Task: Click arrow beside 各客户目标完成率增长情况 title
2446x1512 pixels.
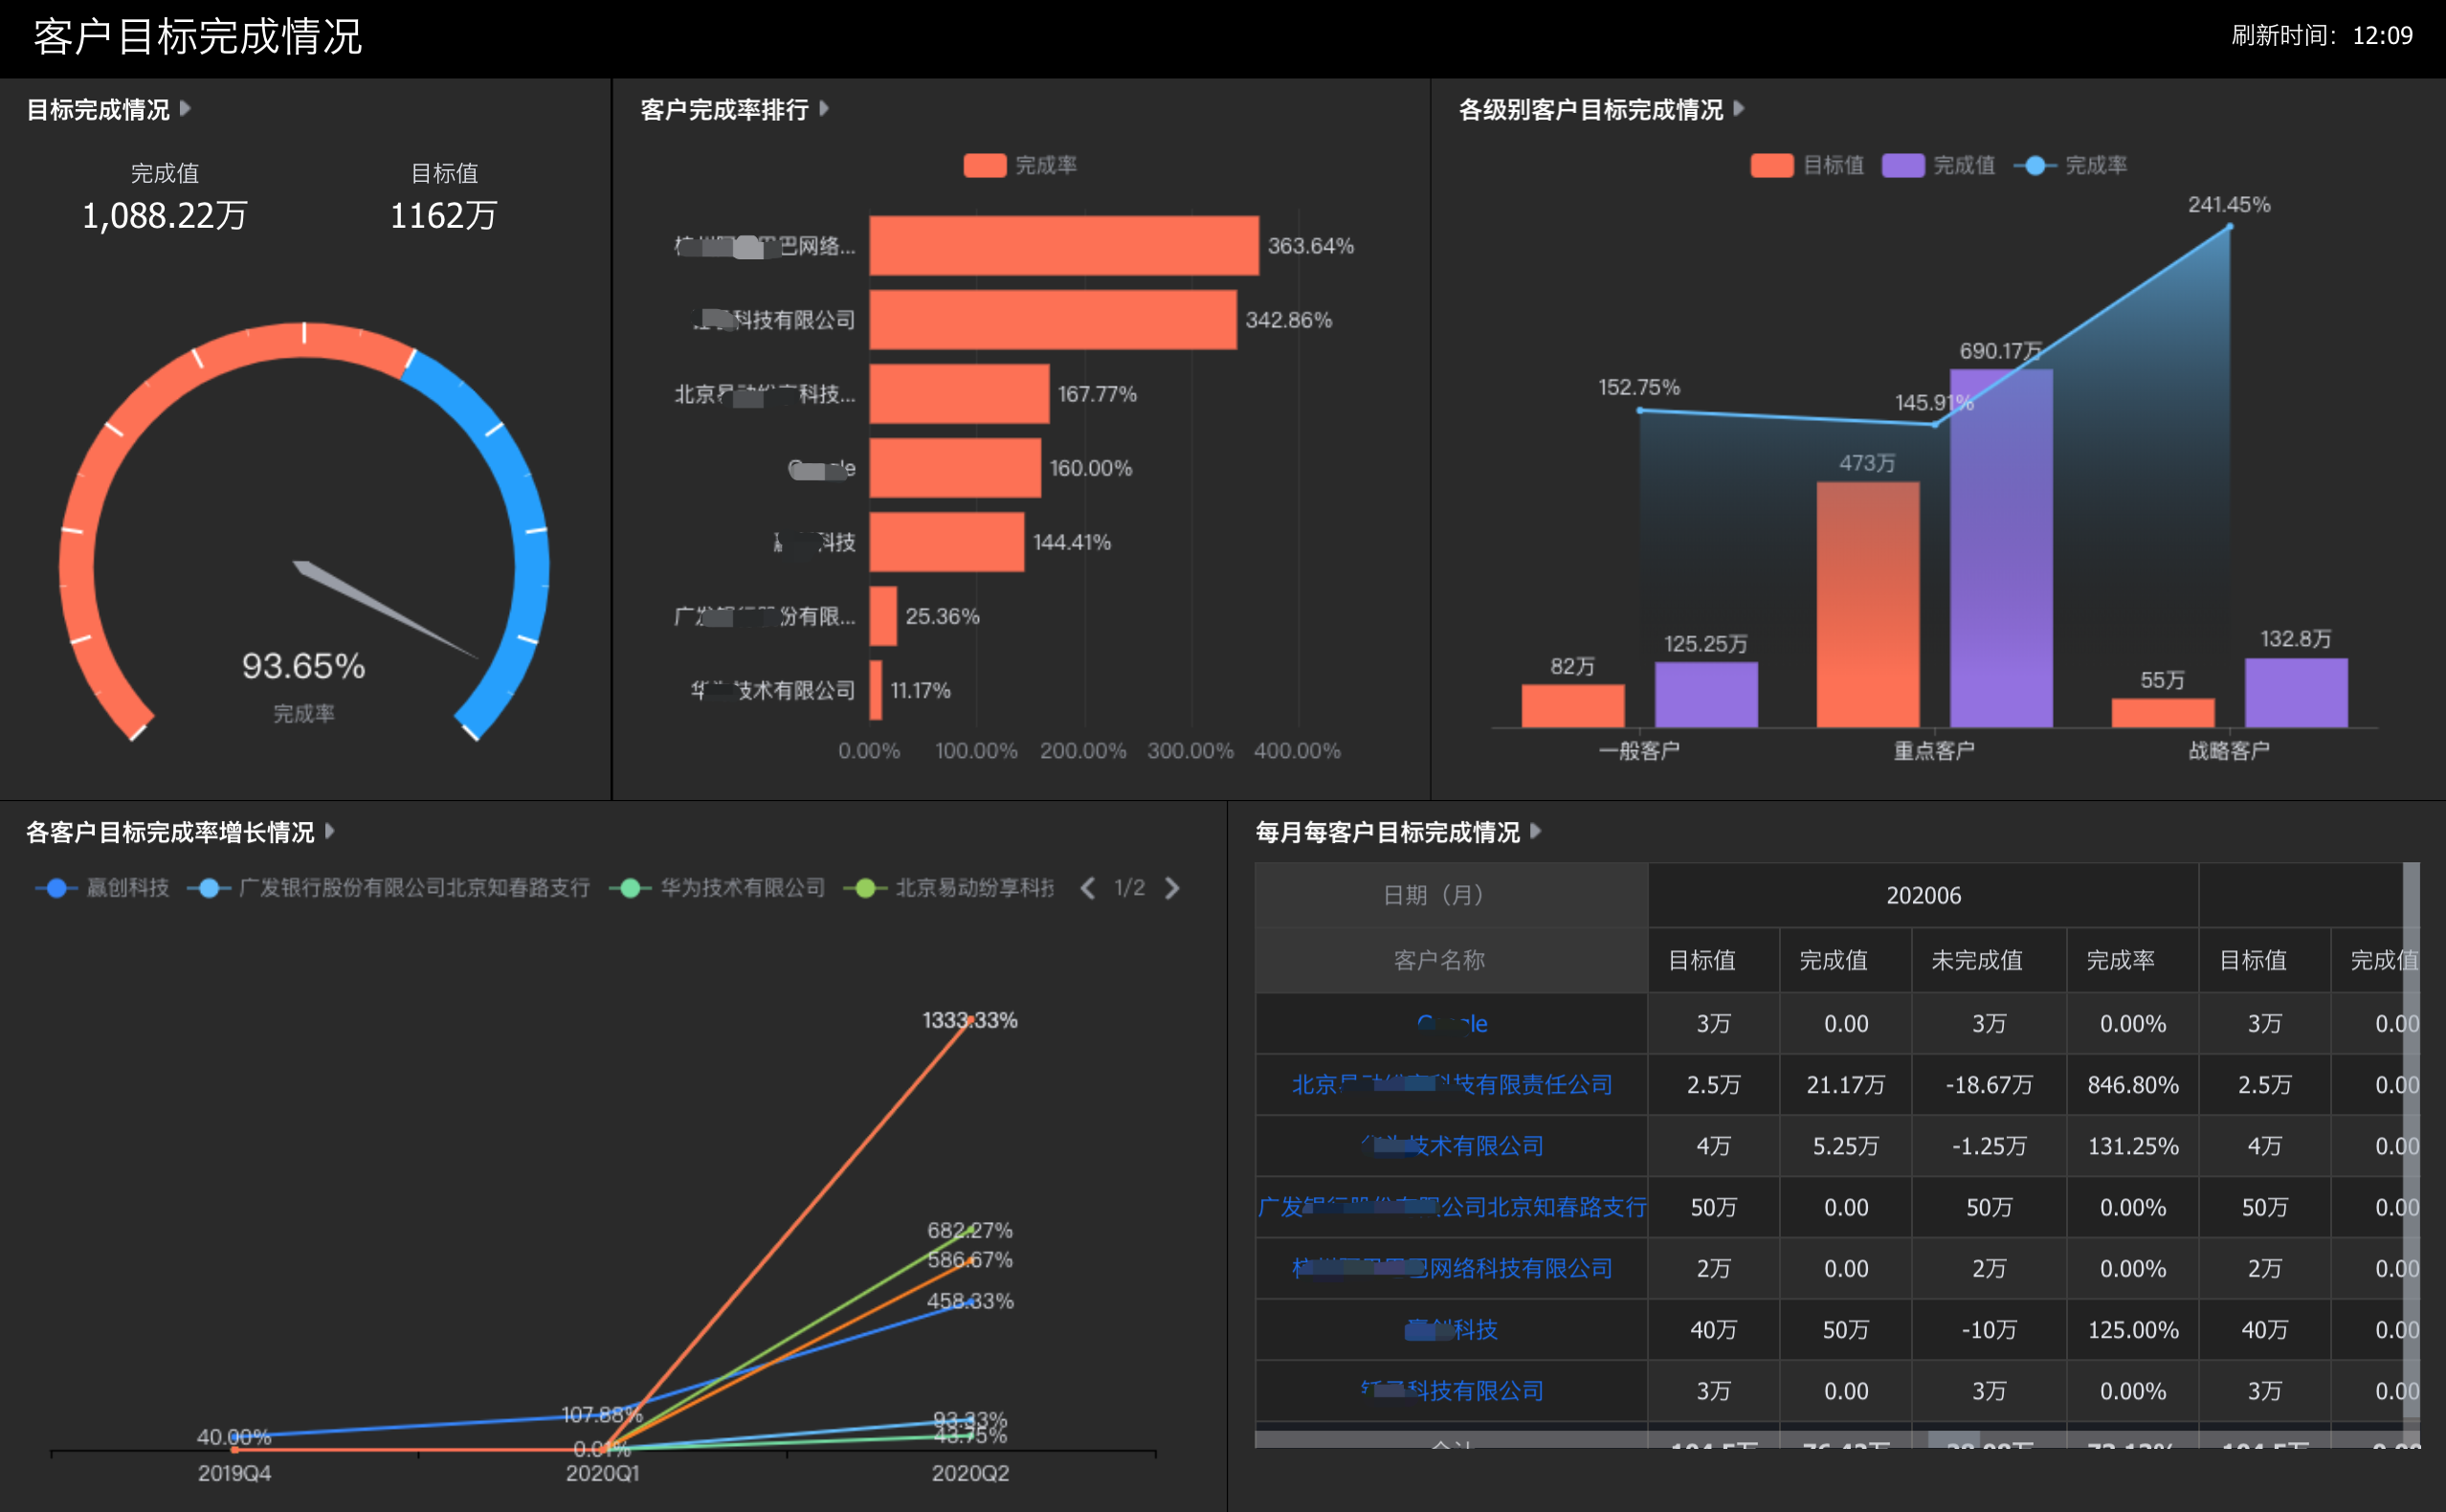Action: tap(330, 831)
